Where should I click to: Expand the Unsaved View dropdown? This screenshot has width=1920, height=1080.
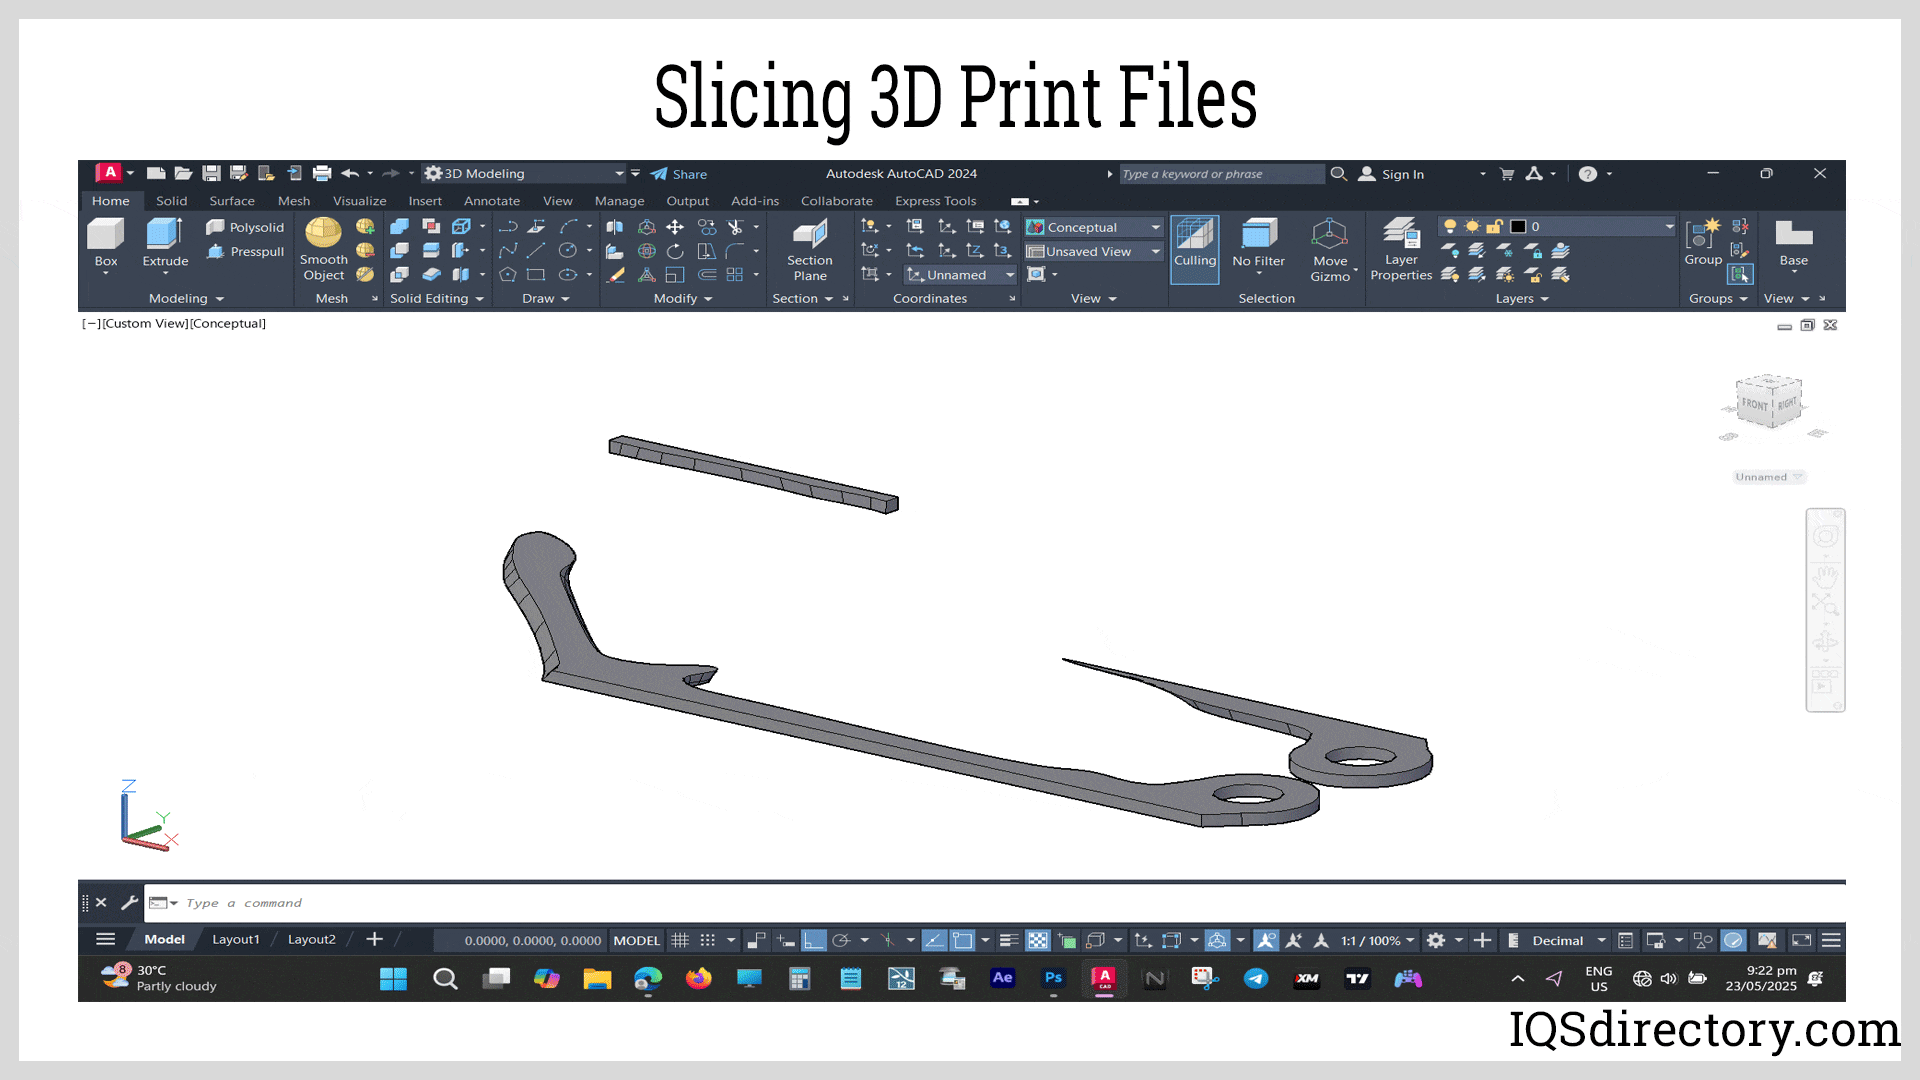point(1155,252)
